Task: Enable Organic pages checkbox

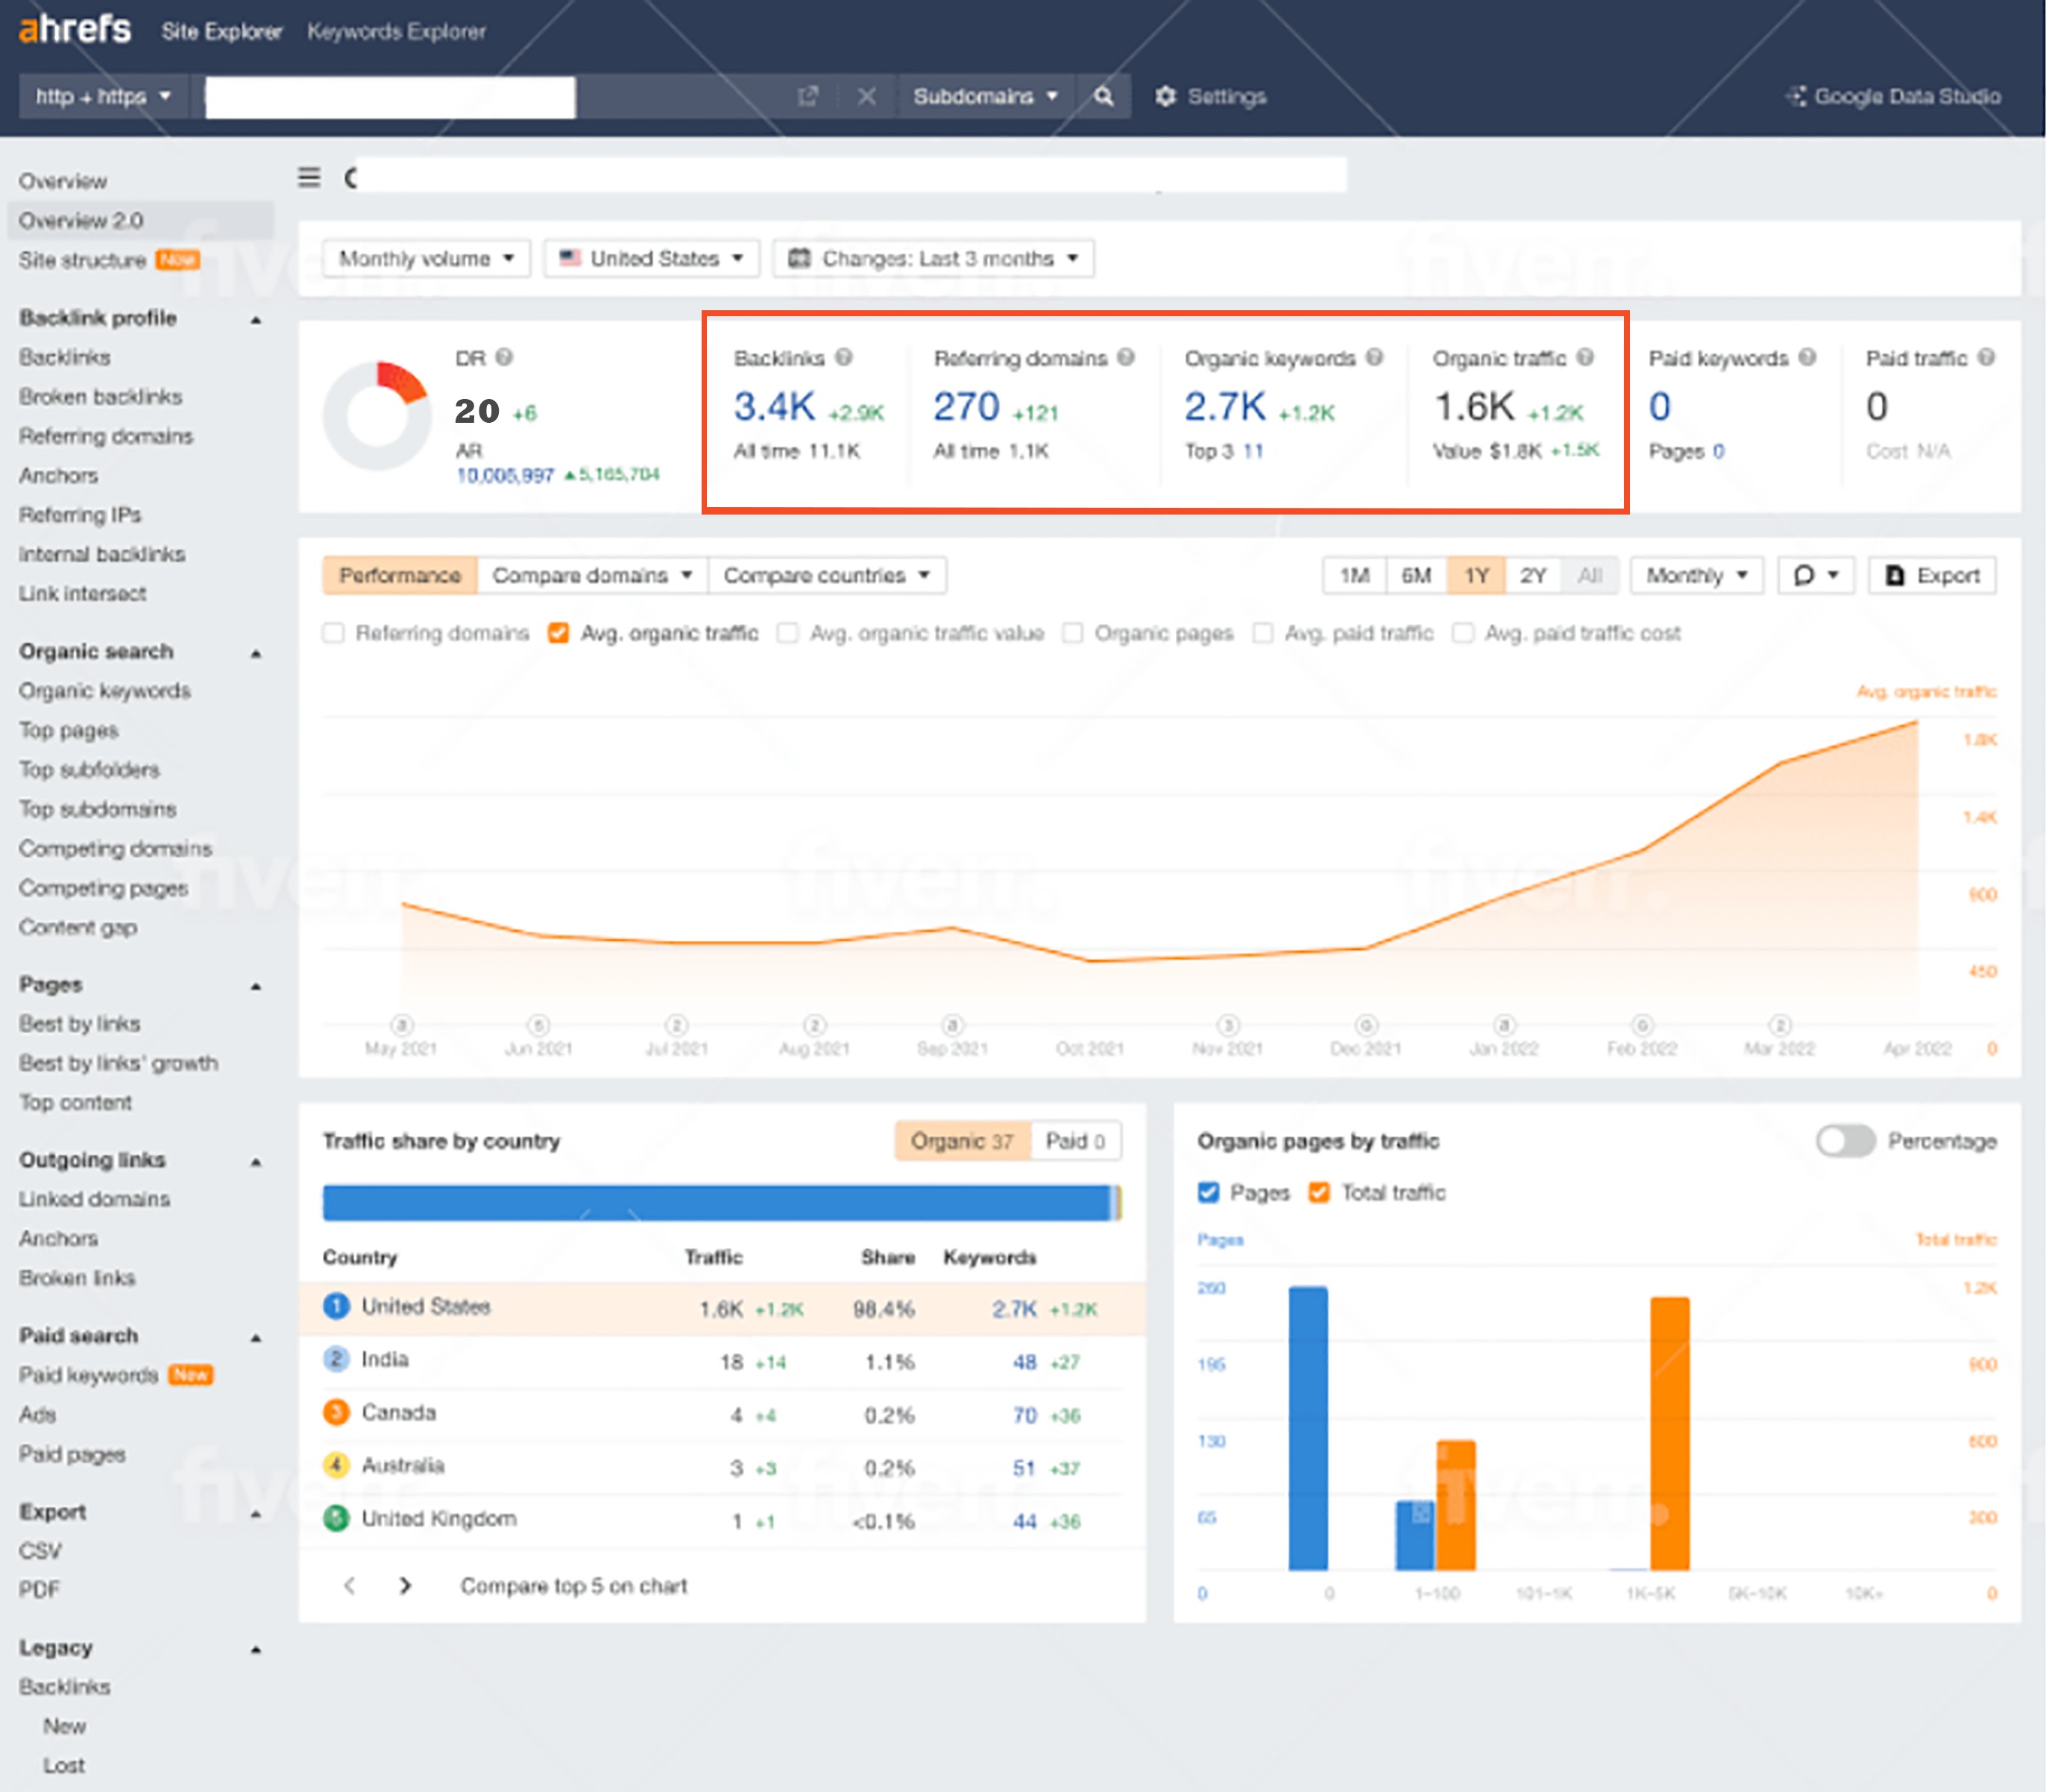Action: pos(1073,633)
